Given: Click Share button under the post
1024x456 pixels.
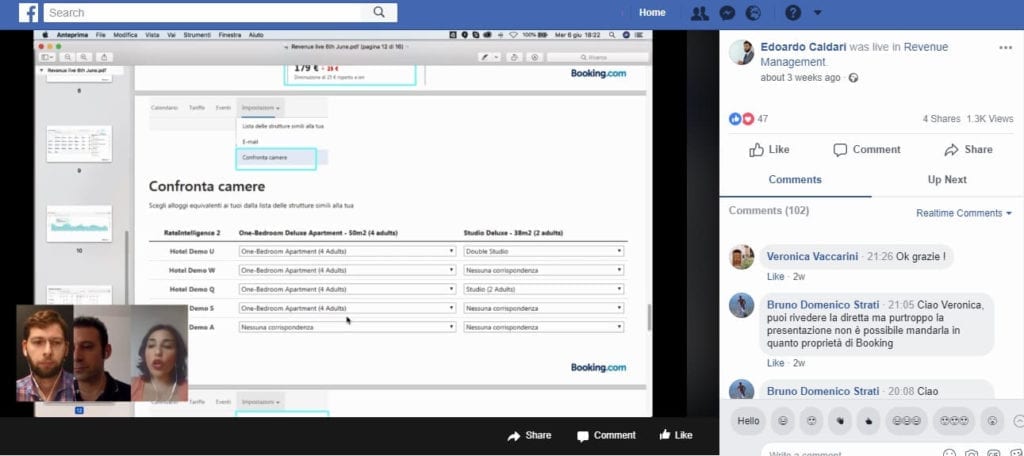Looking at the screenshot, I should (968, 150).
